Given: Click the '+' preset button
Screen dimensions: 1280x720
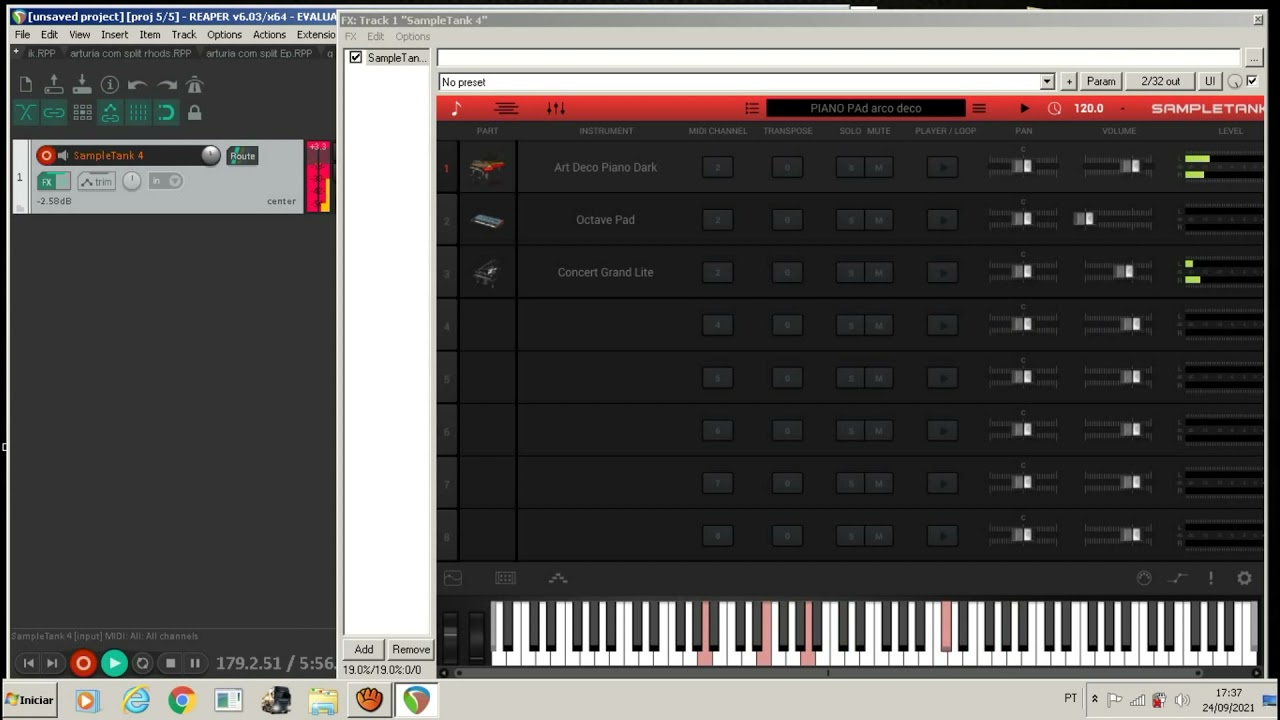Looking at the screenshot, I should pyautogui.click(x=1069, y=82).
